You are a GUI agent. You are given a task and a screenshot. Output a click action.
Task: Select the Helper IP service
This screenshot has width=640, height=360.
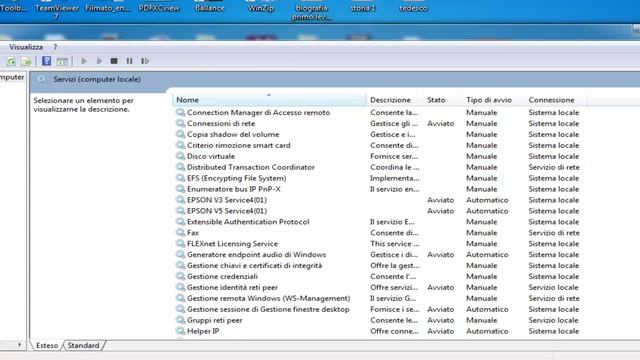pyautogui.click(x=203, y=331)
